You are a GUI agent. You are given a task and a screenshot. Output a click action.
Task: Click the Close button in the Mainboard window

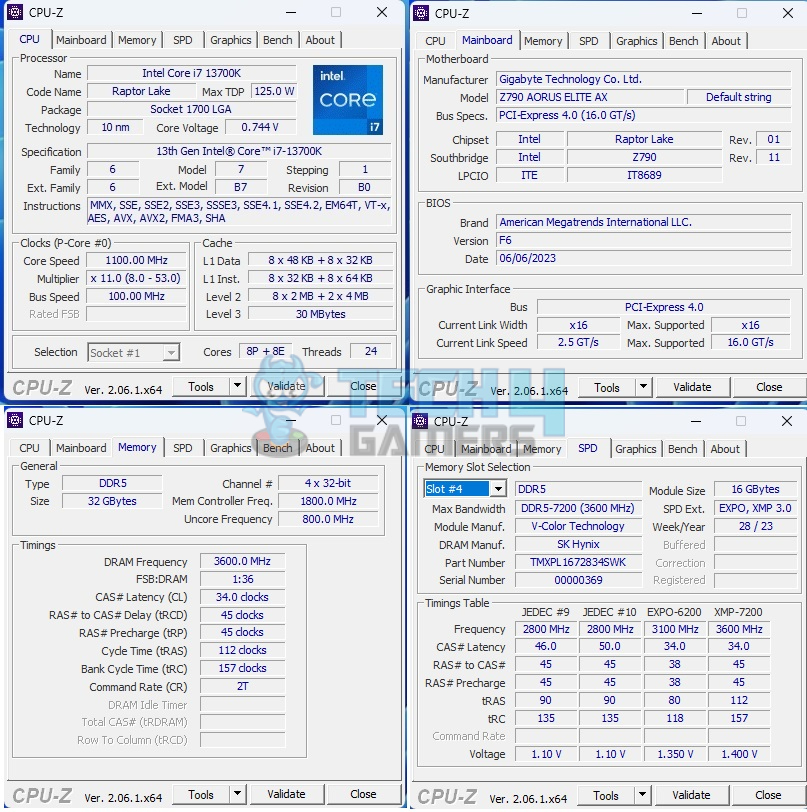pyautogui.click(x=769, y=387)
